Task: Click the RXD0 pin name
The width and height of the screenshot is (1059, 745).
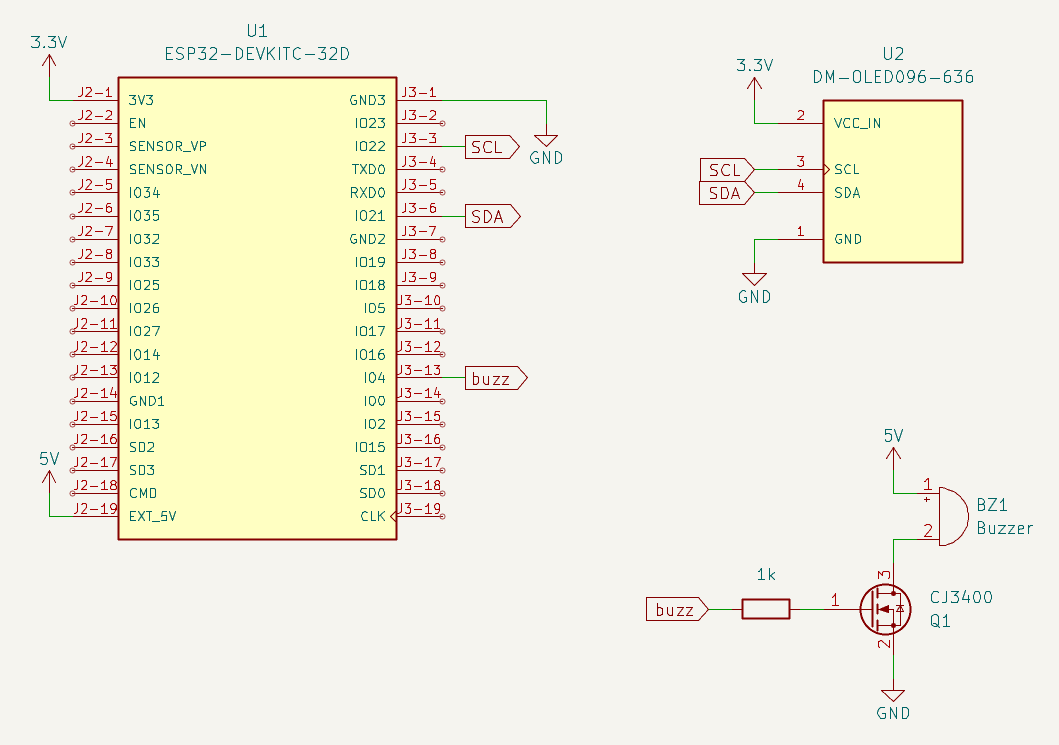Action: tap(367, 193)
